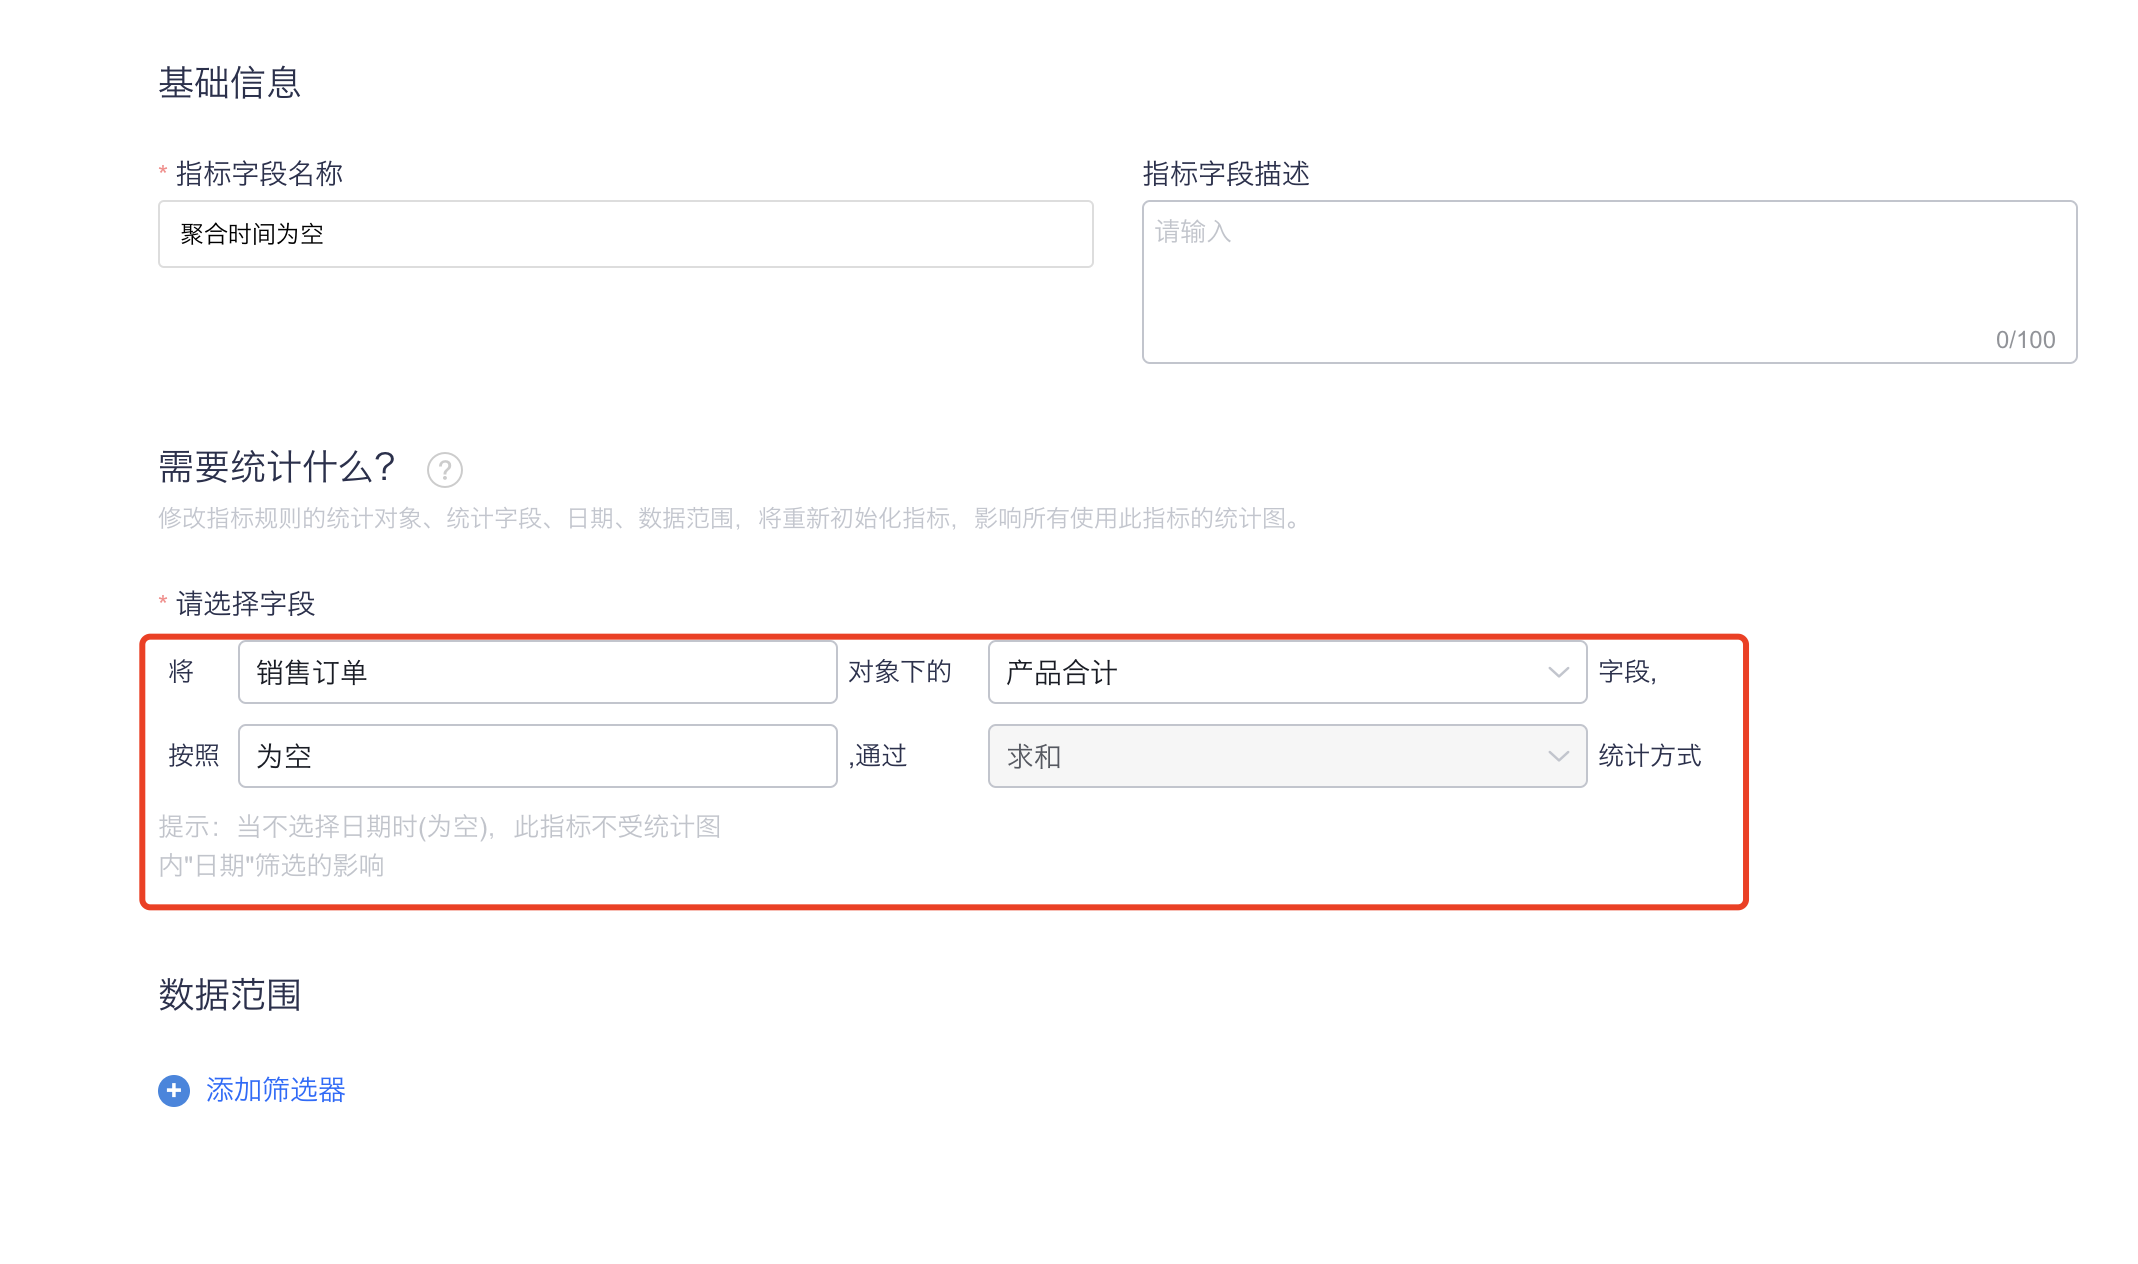This screenshot has width=2138, height=1264.
Task: Click the 基础信息 section heading
Action: (x=229, y=83)
